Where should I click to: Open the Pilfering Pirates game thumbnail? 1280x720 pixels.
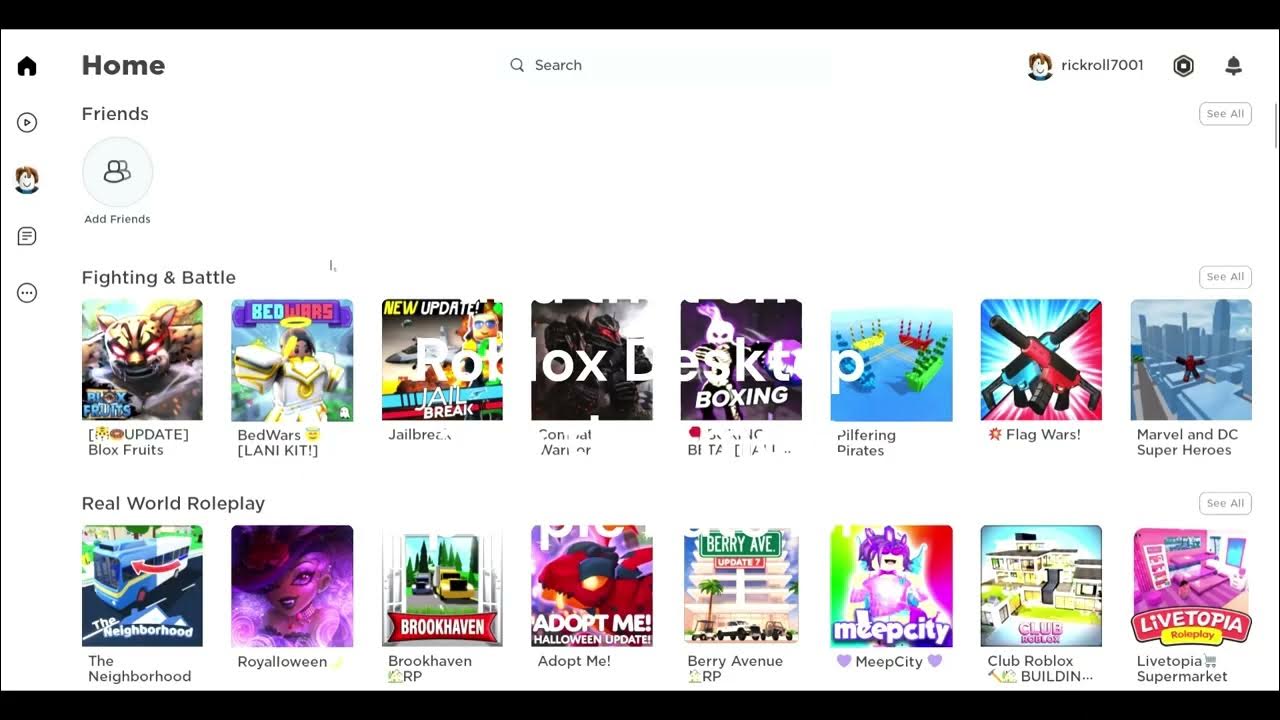(x=891, y=361)
